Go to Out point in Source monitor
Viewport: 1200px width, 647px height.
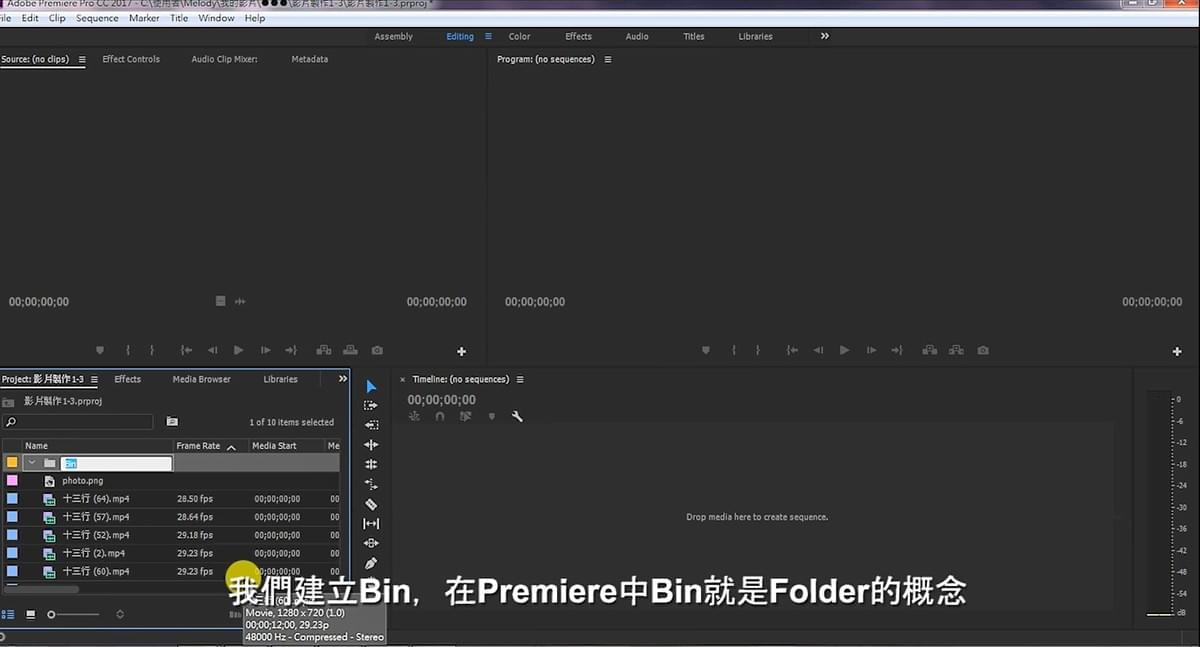291,350
